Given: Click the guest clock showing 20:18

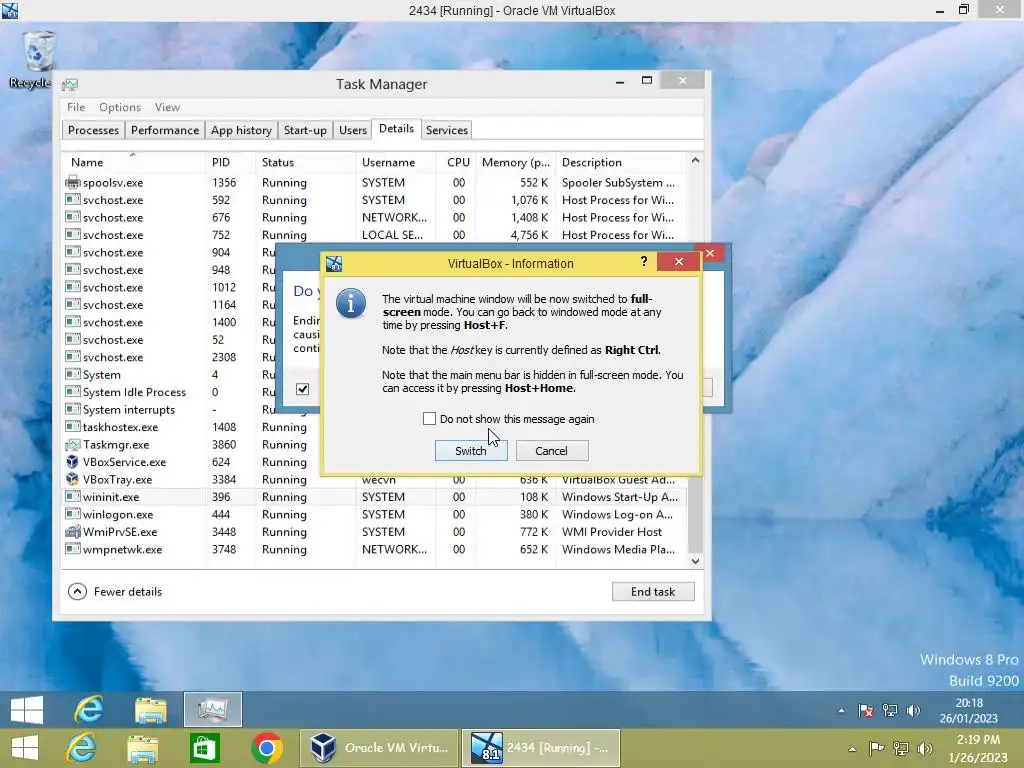Looking at the screenshot, I should [968, 711].
